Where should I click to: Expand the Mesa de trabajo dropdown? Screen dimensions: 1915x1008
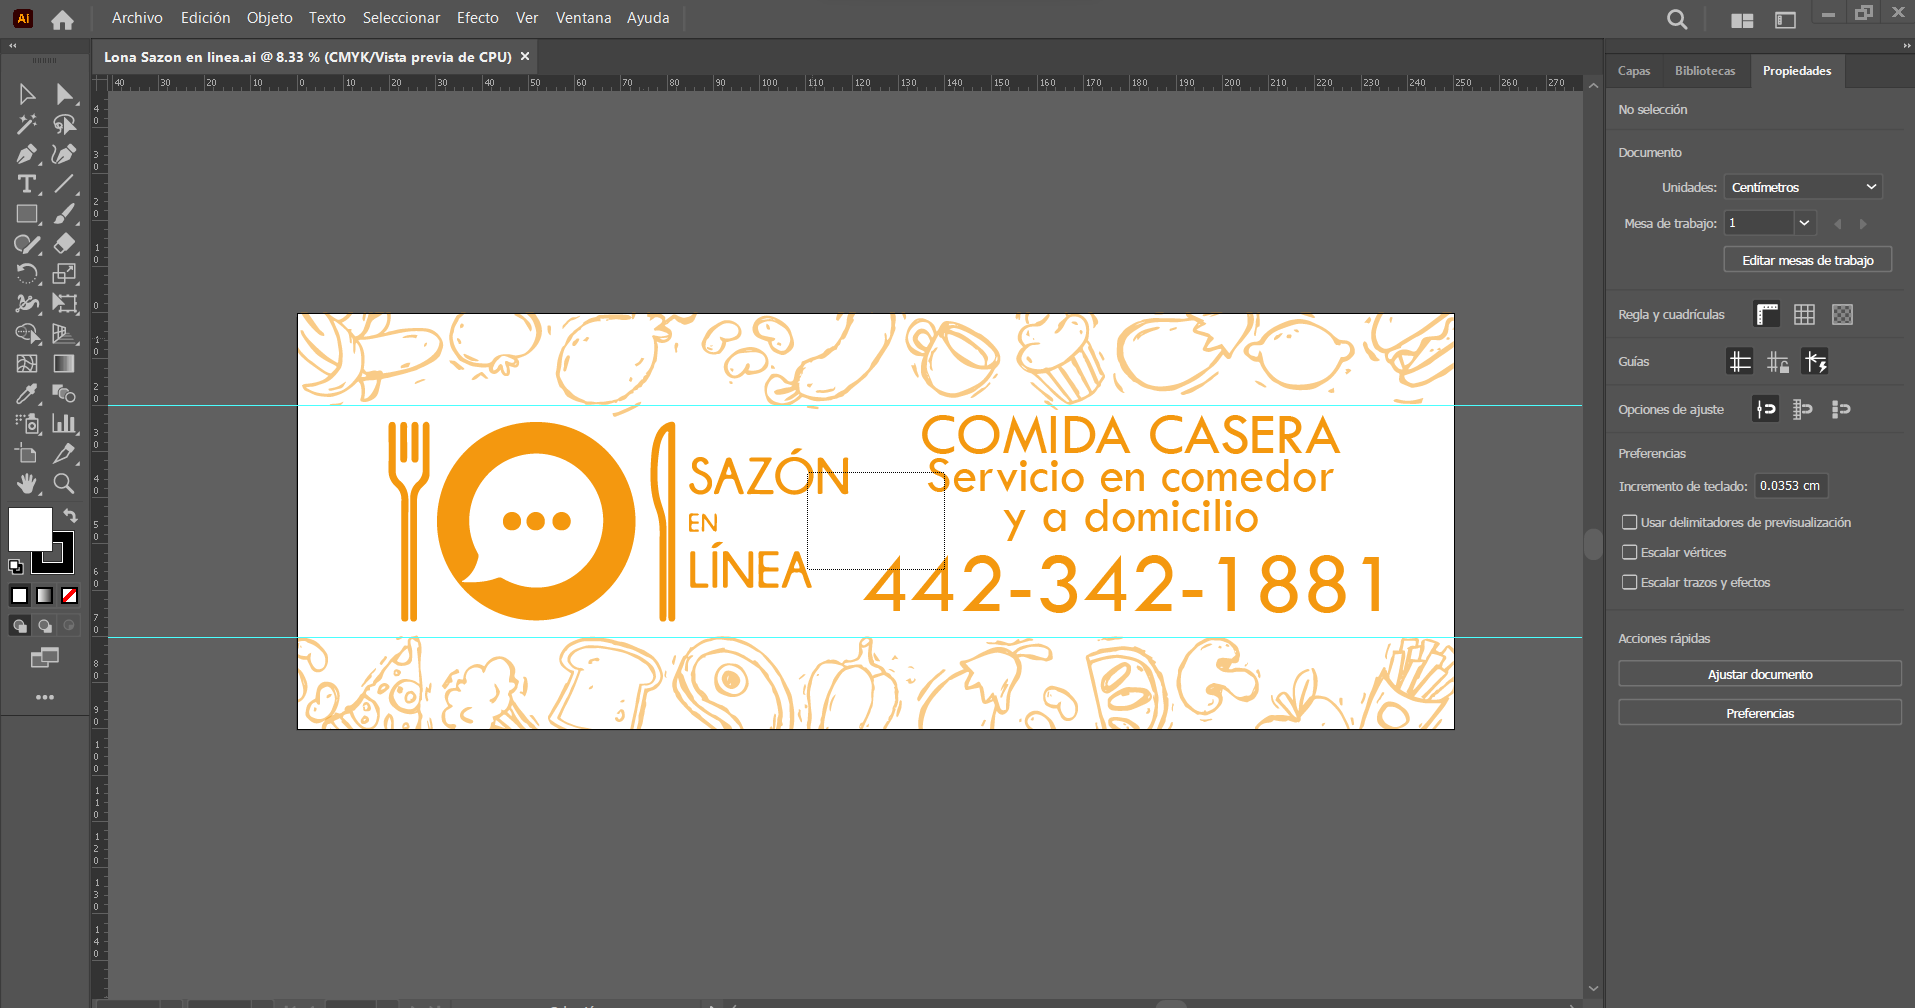(1804, 223)
